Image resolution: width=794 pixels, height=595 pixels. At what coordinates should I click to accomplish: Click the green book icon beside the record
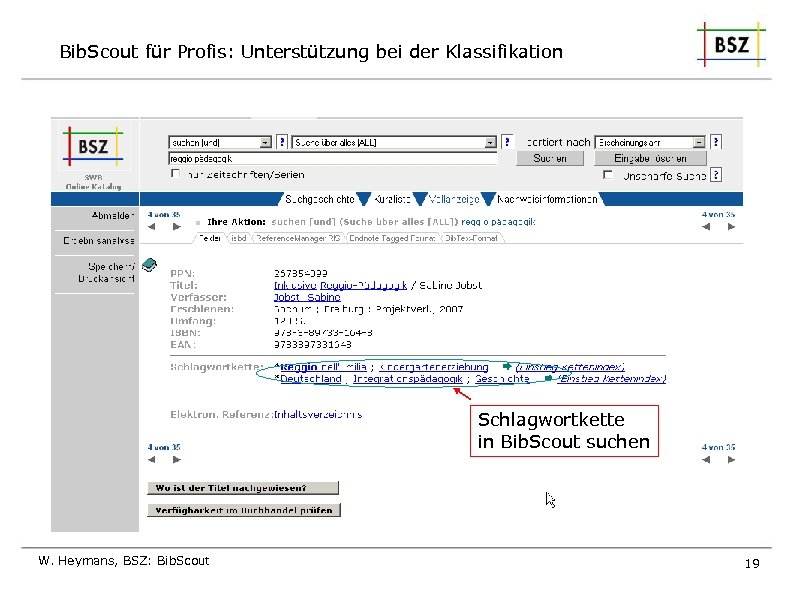[149, 264]
